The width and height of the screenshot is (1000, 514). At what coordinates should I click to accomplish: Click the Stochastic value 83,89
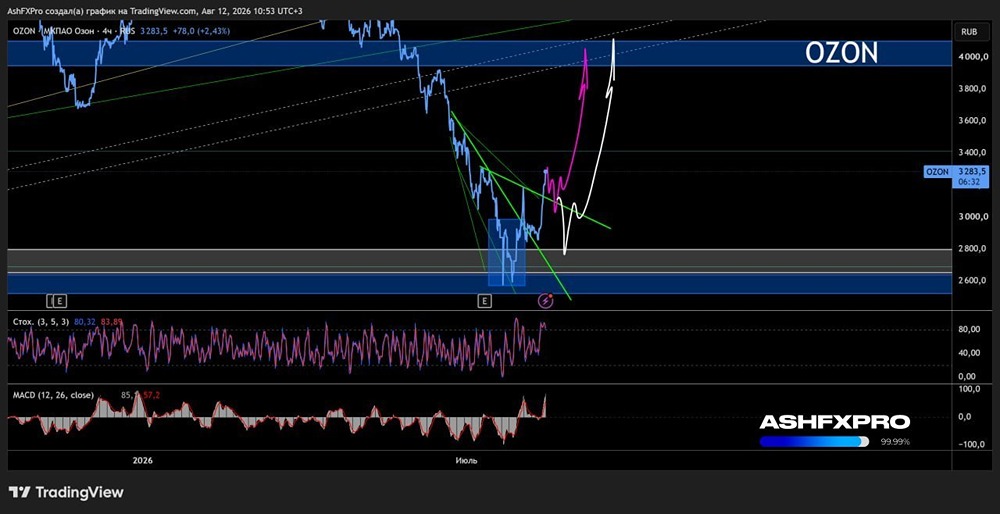[110, 322]
